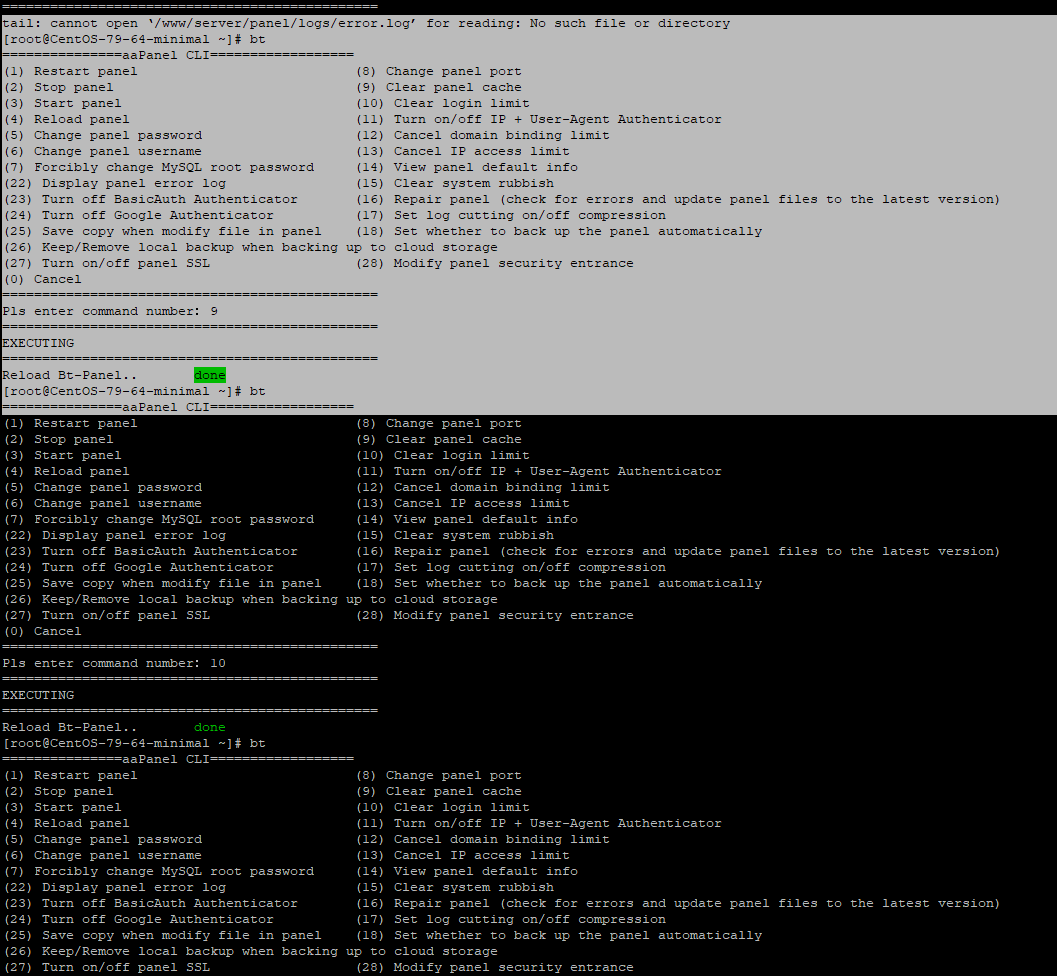Click '(14) View panel default info' in gray menu
This screenshot has width=1057, height=976.
pyautogui.click(x=467, y=167)
